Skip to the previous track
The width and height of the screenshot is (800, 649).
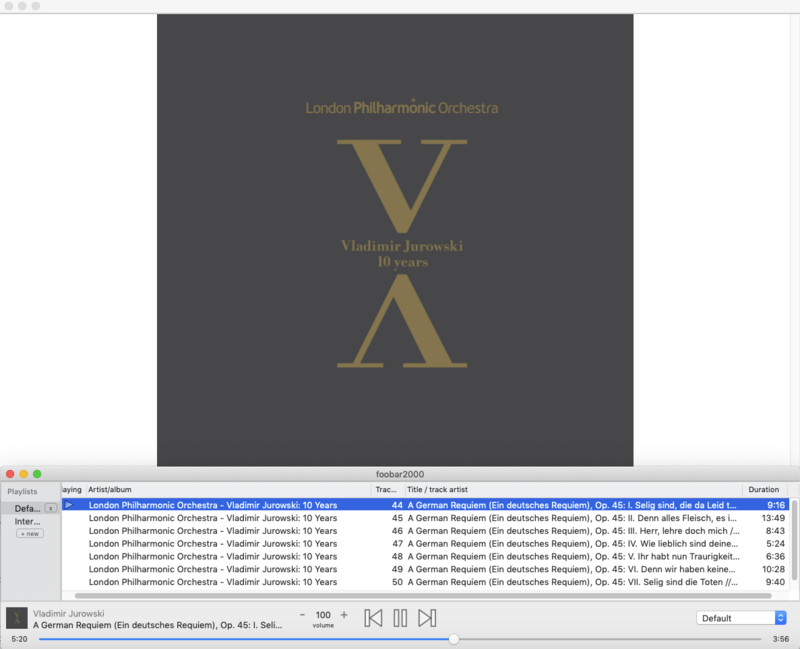tap(373, 618)
